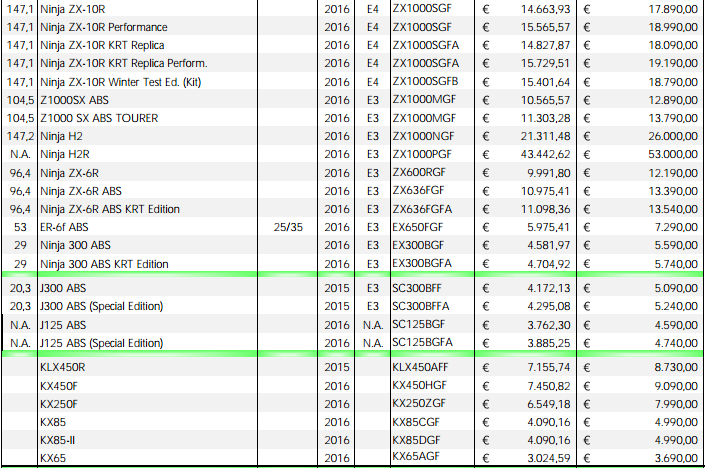This screenshot has height=468, width=705.
Task: Select the 9.090,00 retail price cell
Action: click(x=676, y=386)
